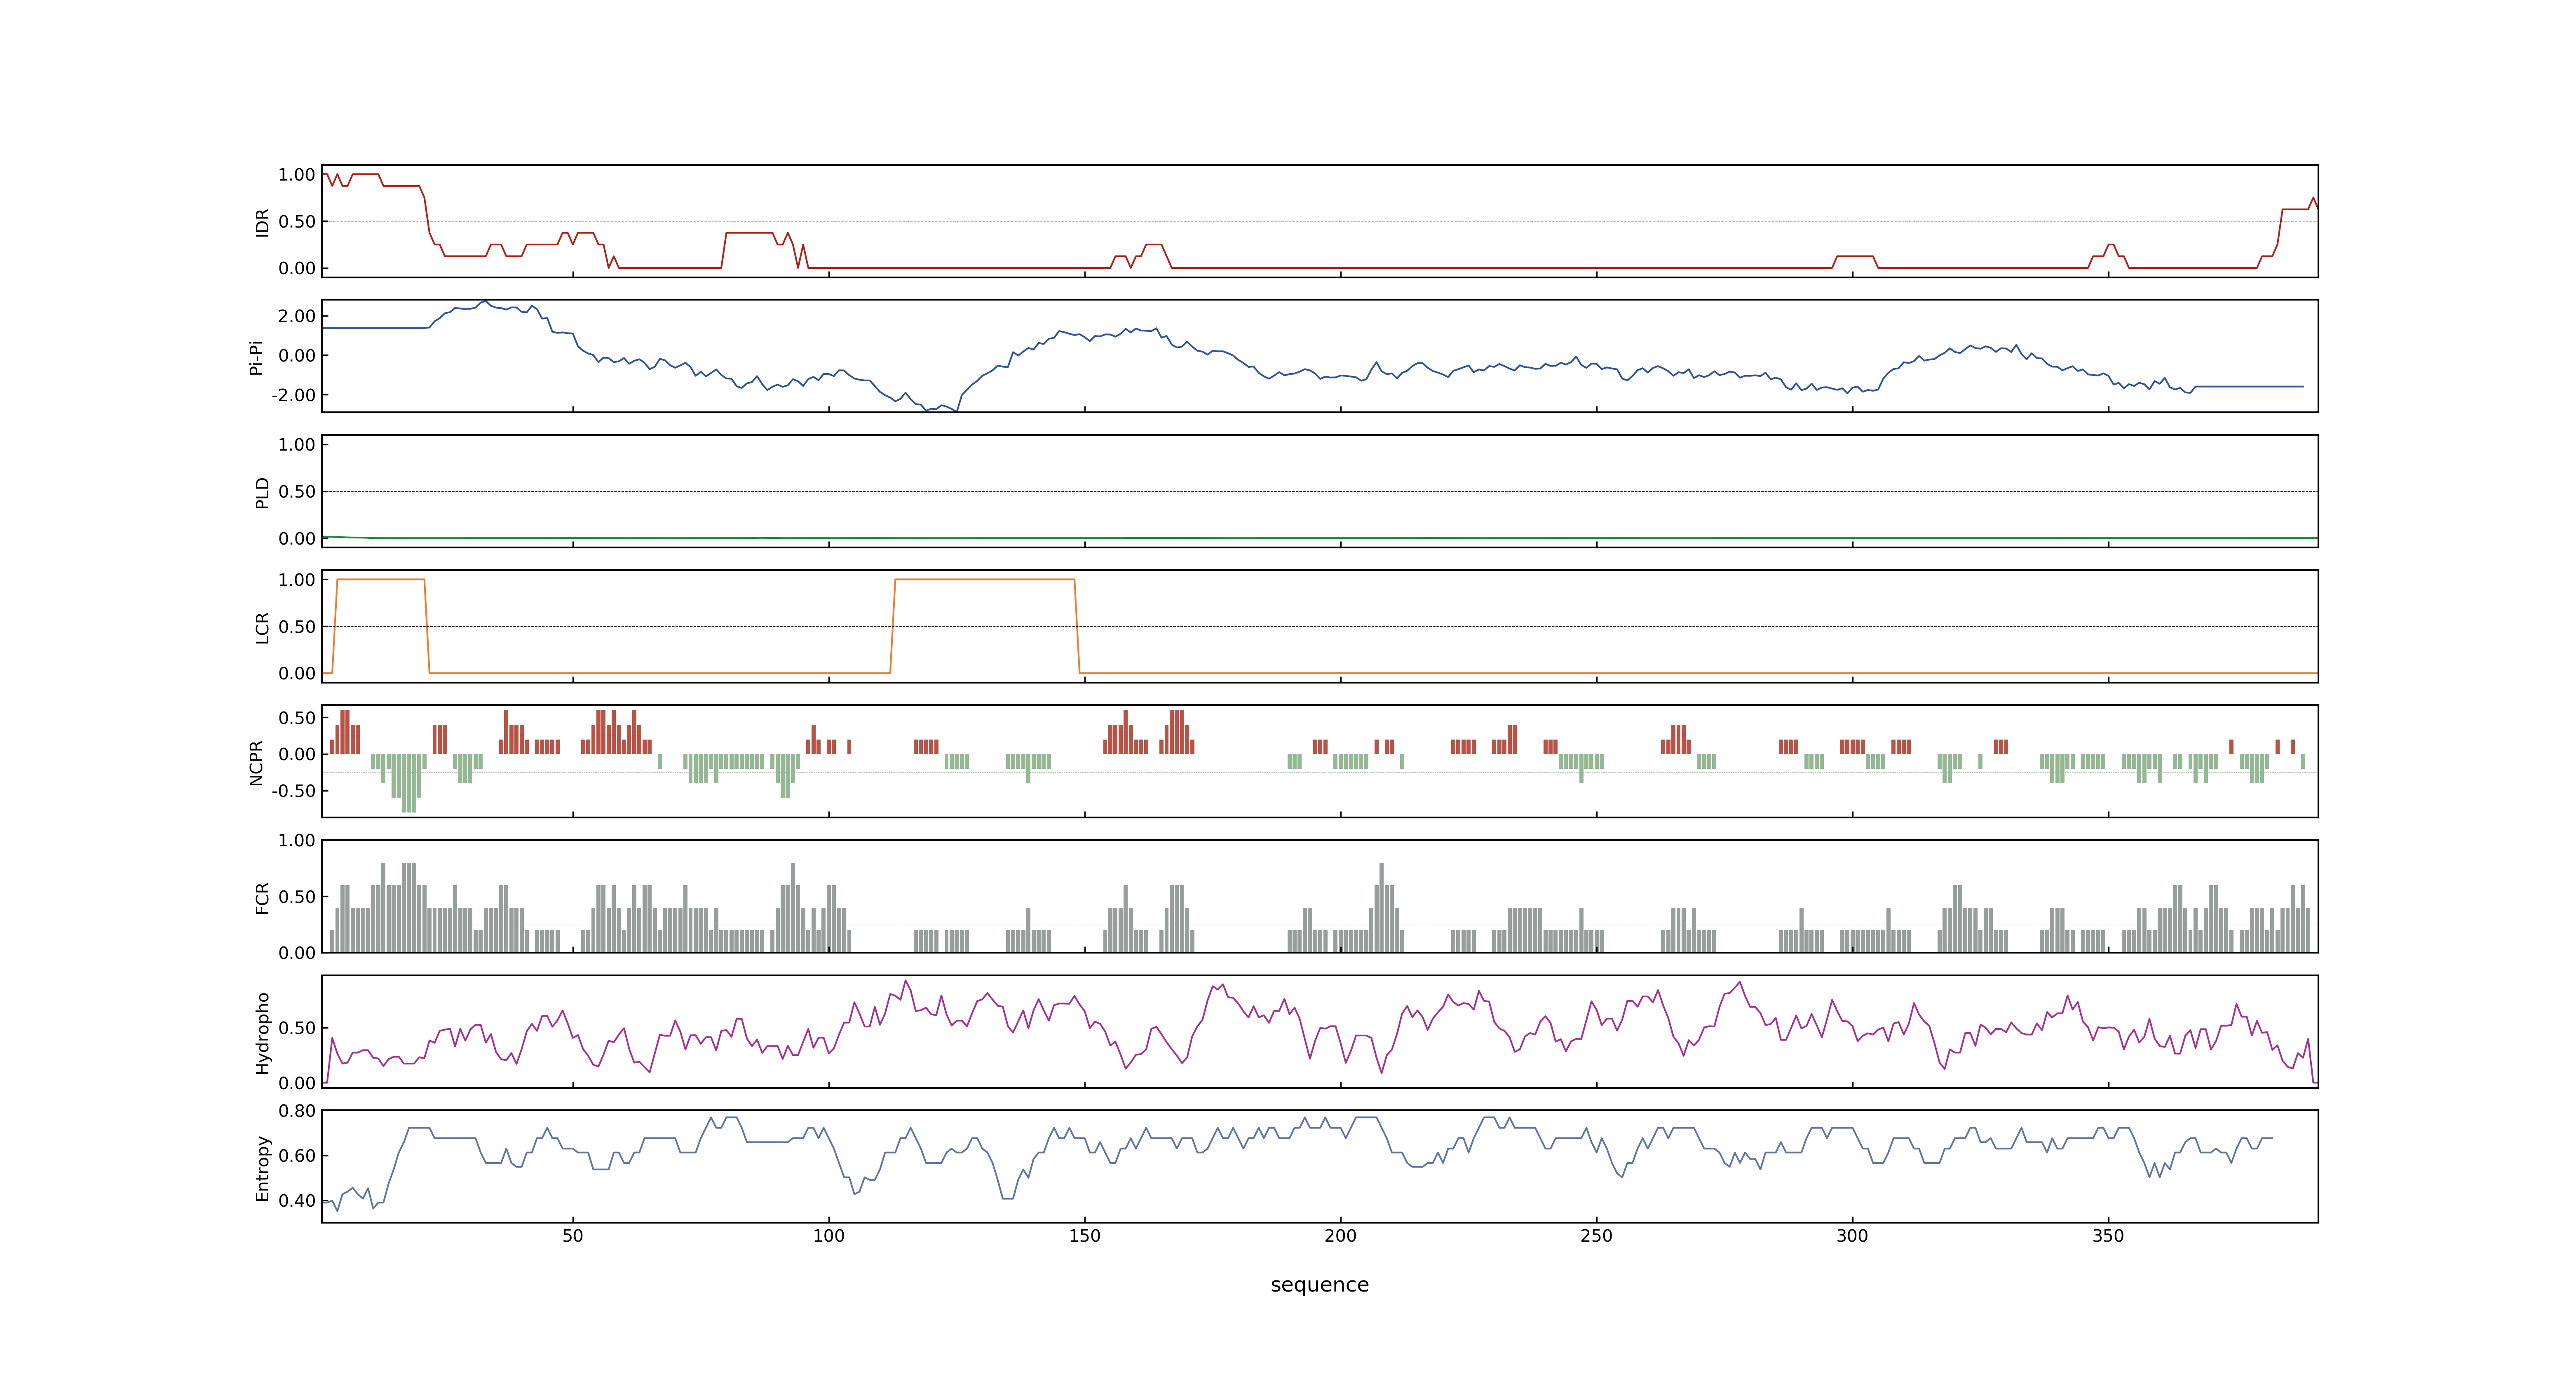Click the x-axis tick label 350
The width and height of the screenshot is (2576, 1374).
click(x=2108, y=1236)
